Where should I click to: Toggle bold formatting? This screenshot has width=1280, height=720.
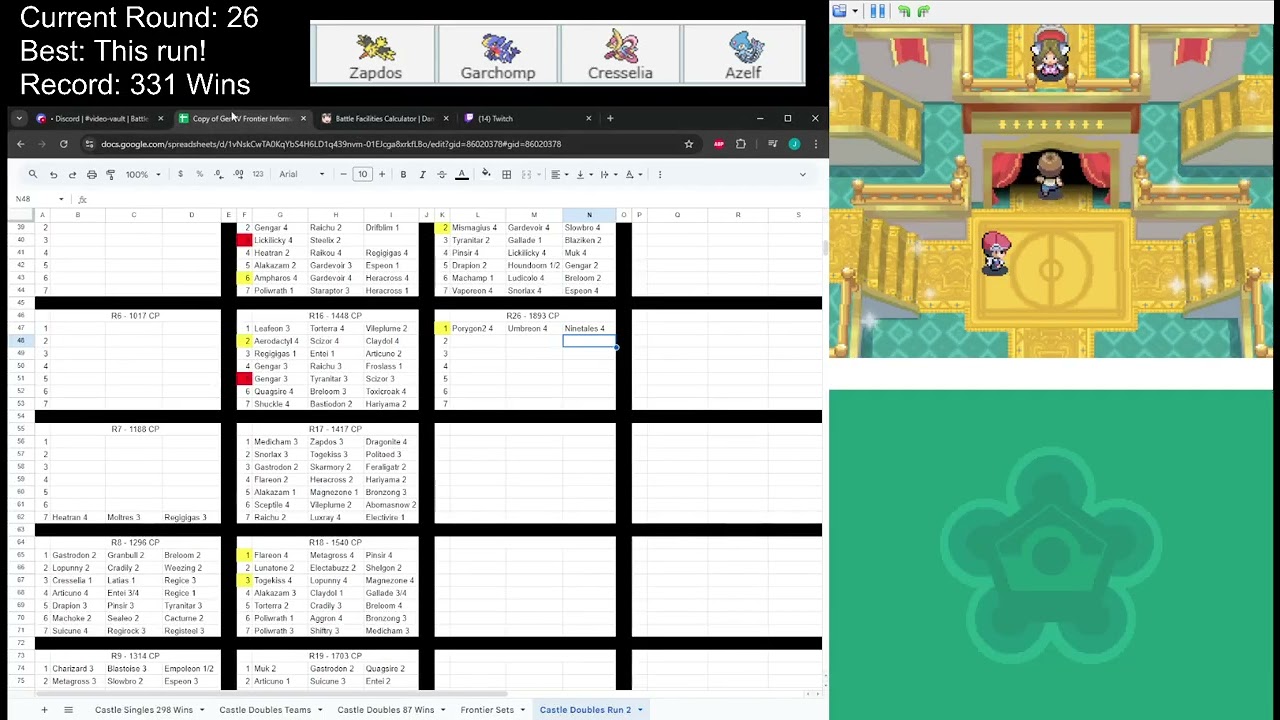click(403, 174)
